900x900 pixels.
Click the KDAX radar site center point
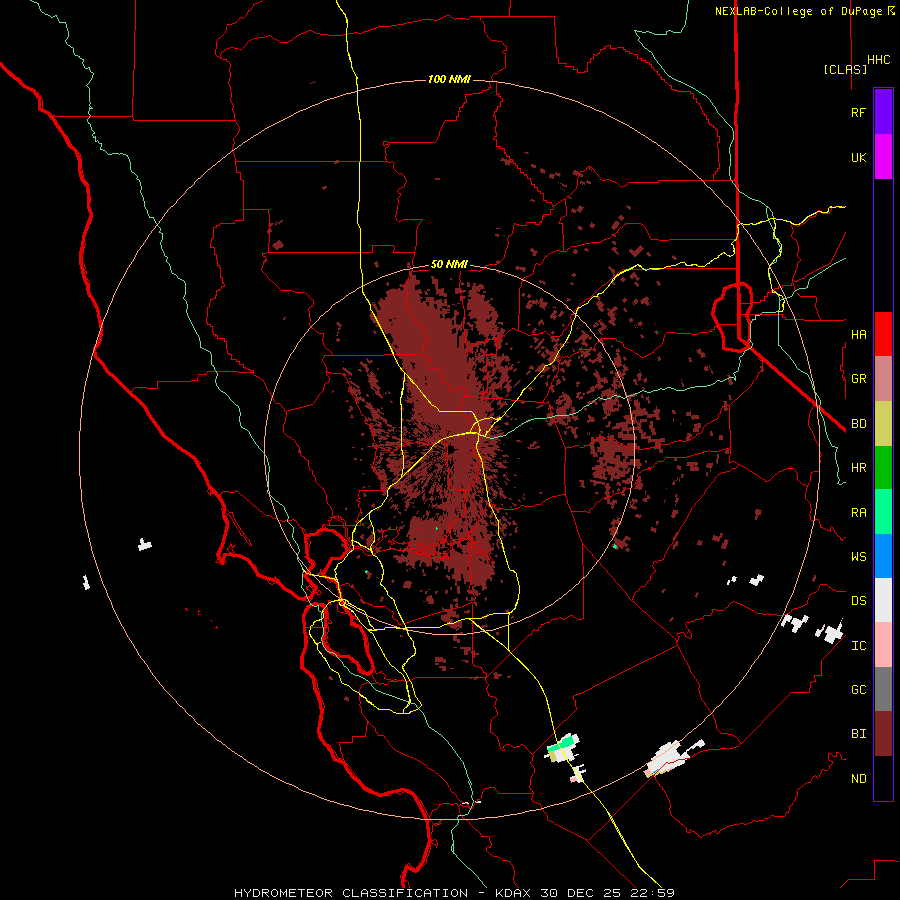click(450, 449)
